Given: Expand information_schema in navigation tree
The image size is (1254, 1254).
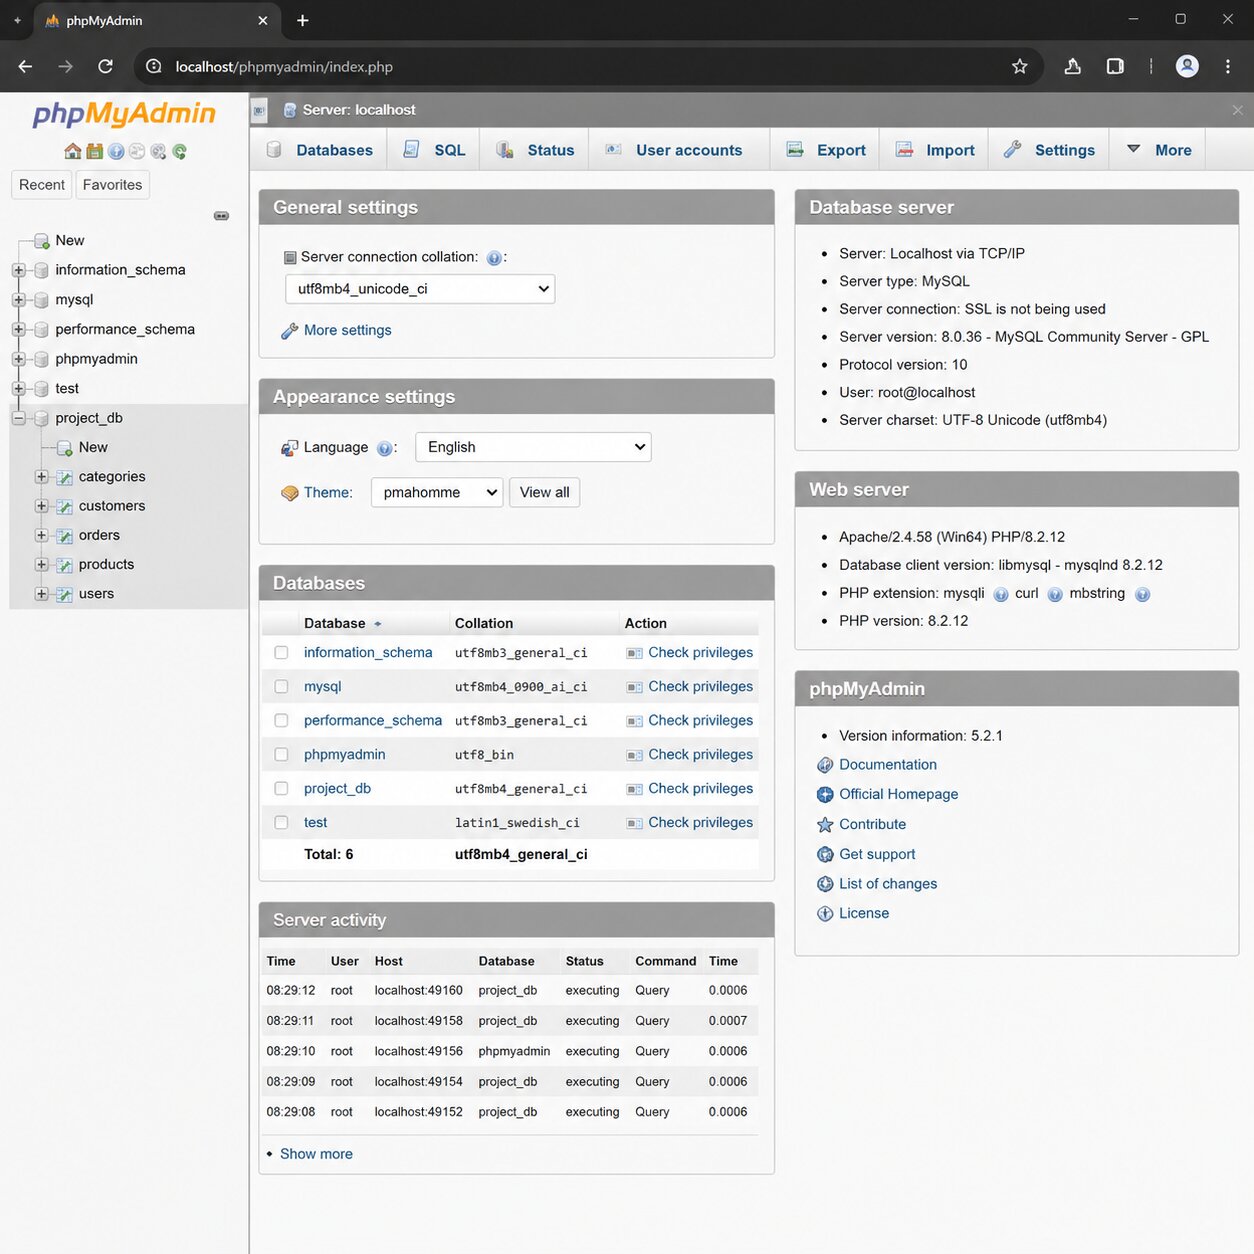Looking at the screenshot, I should [18, 270].
